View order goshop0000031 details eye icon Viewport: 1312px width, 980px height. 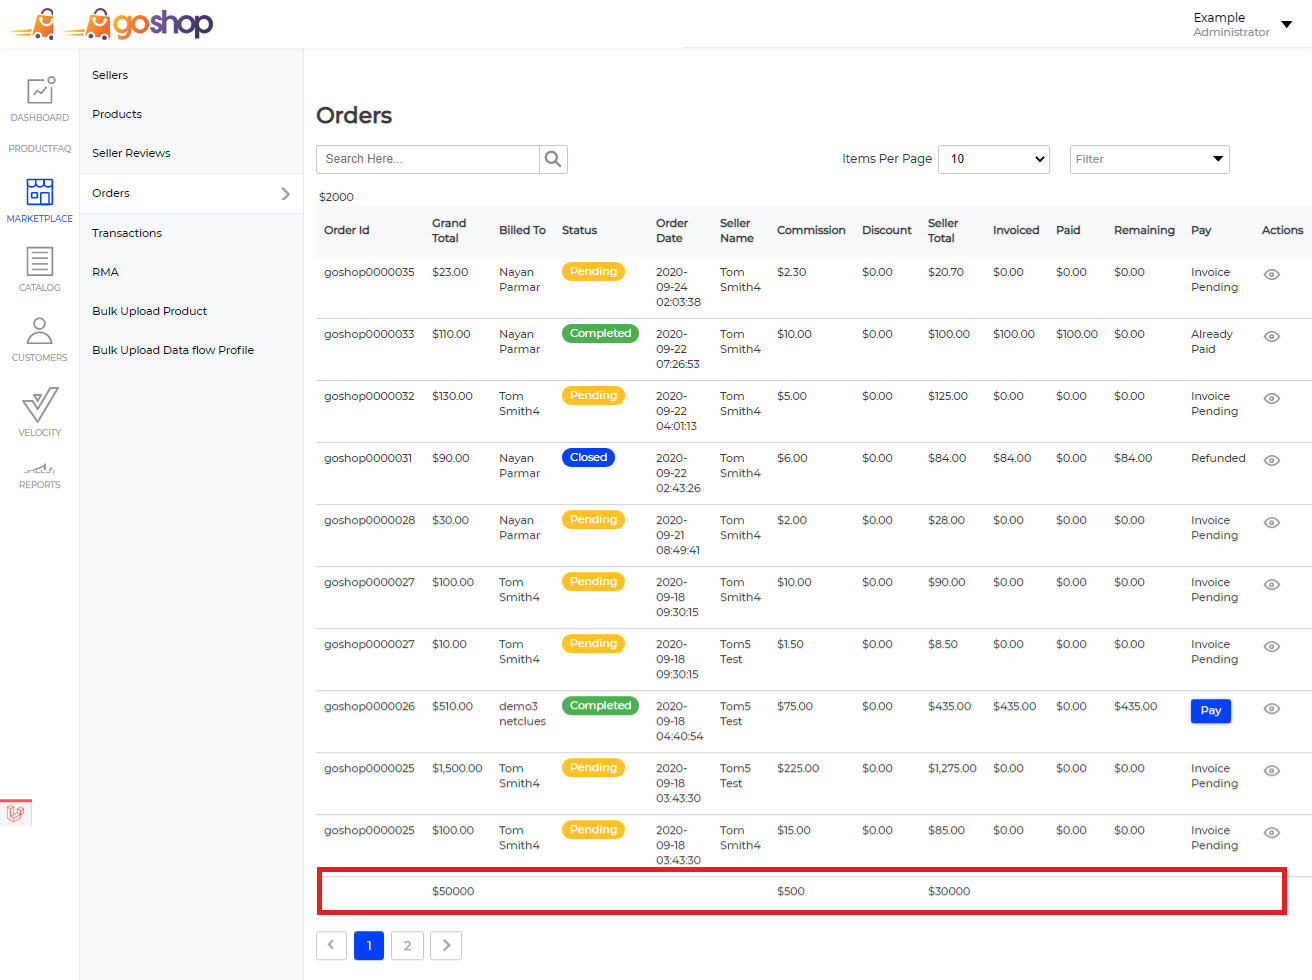click(x=1272, y=460)
